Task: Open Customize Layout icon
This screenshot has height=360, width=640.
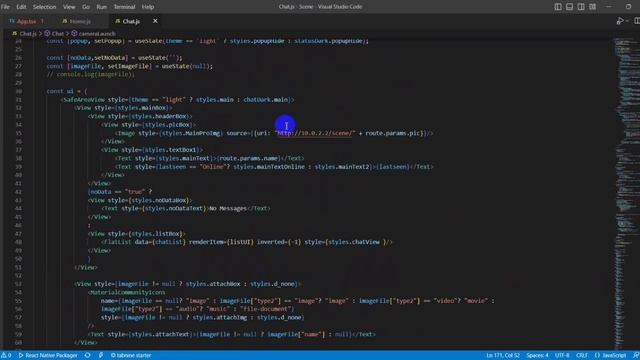Action: 593,7
